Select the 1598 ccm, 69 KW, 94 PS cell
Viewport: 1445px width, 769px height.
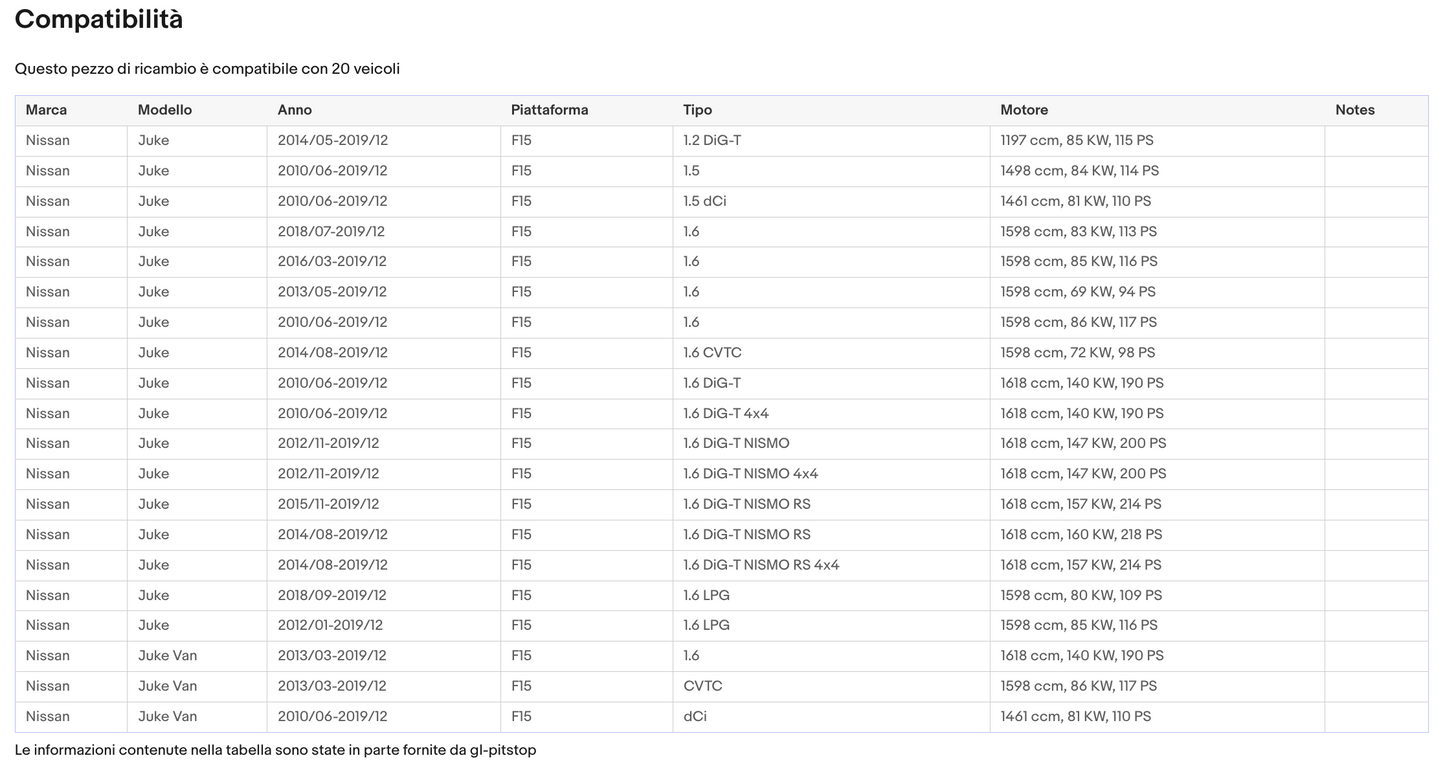[x=1078, y=292]
